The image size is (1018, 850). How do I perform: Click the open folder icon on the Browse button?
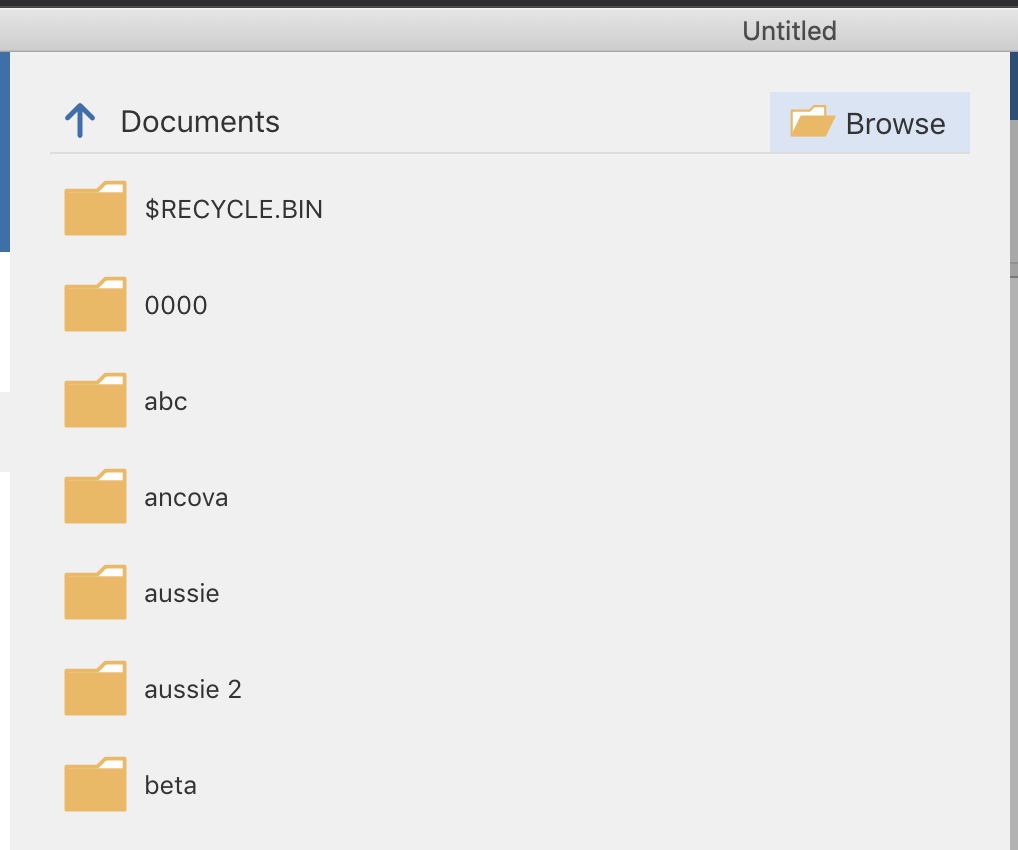pyautogui.click(x=812, y=122)
